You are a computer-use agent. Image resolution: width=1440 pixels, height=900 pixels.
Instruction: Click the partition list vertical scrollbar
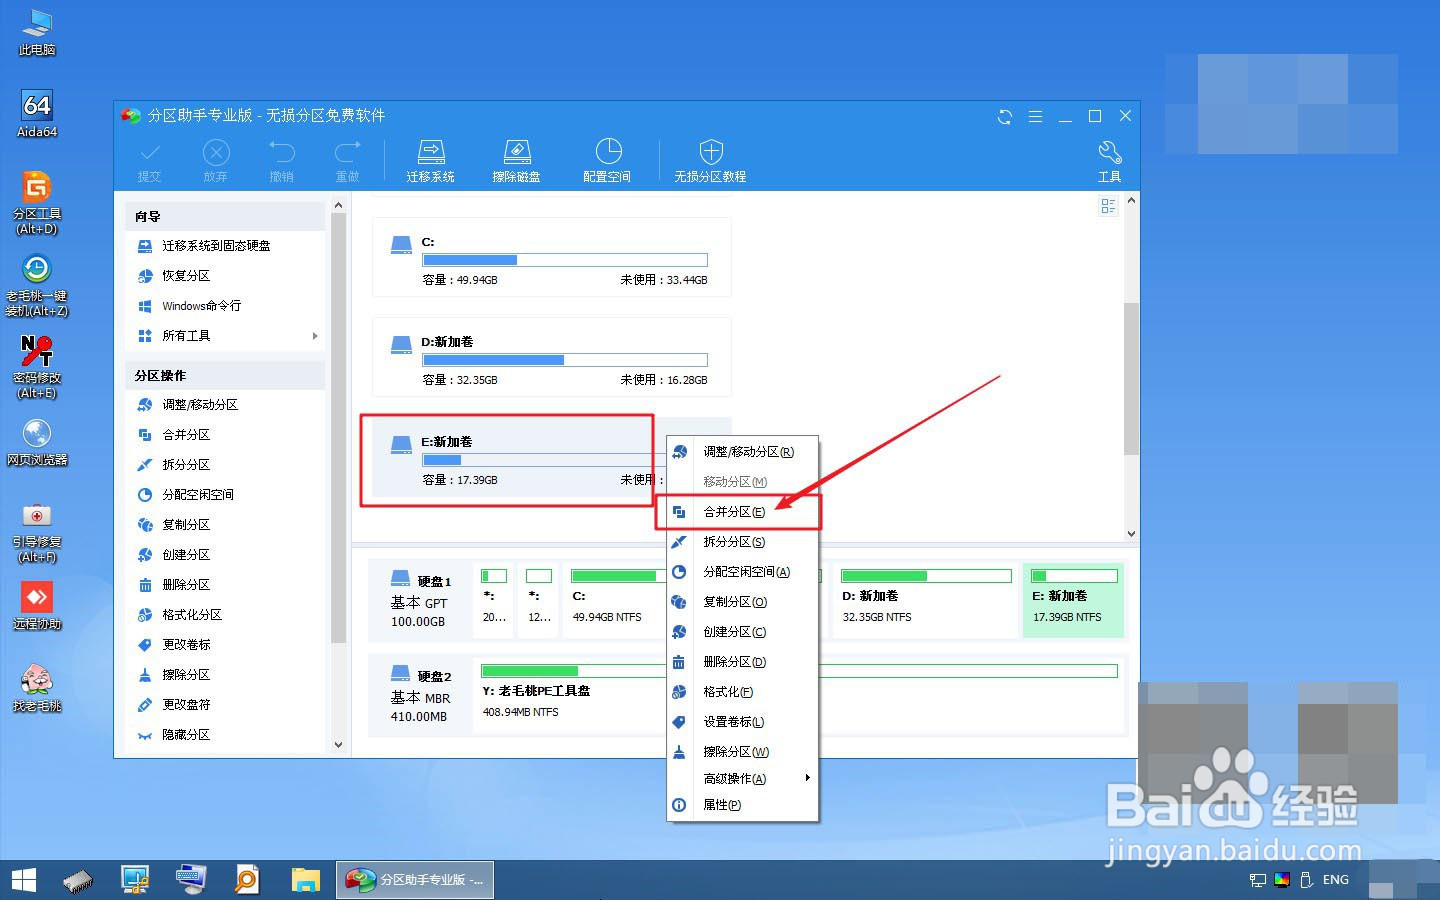coord(1131,378)
